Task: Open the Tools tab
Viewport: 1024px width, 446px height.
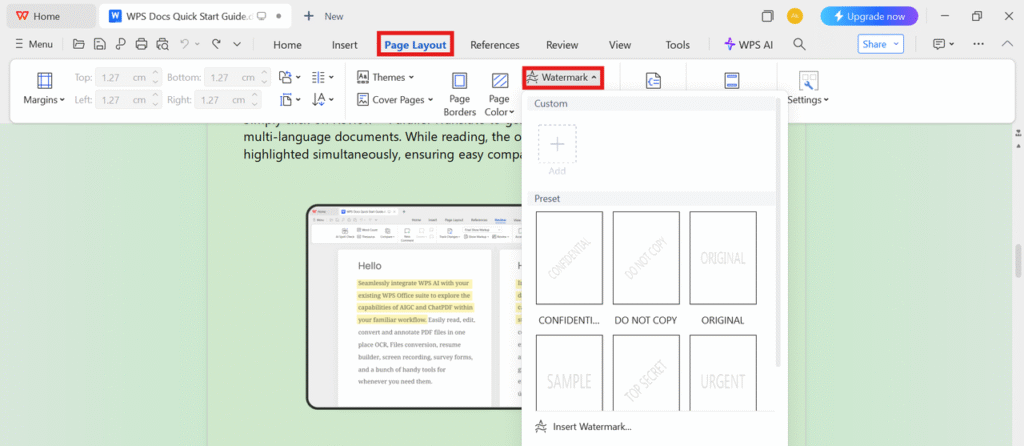Action: coord(678,45)
